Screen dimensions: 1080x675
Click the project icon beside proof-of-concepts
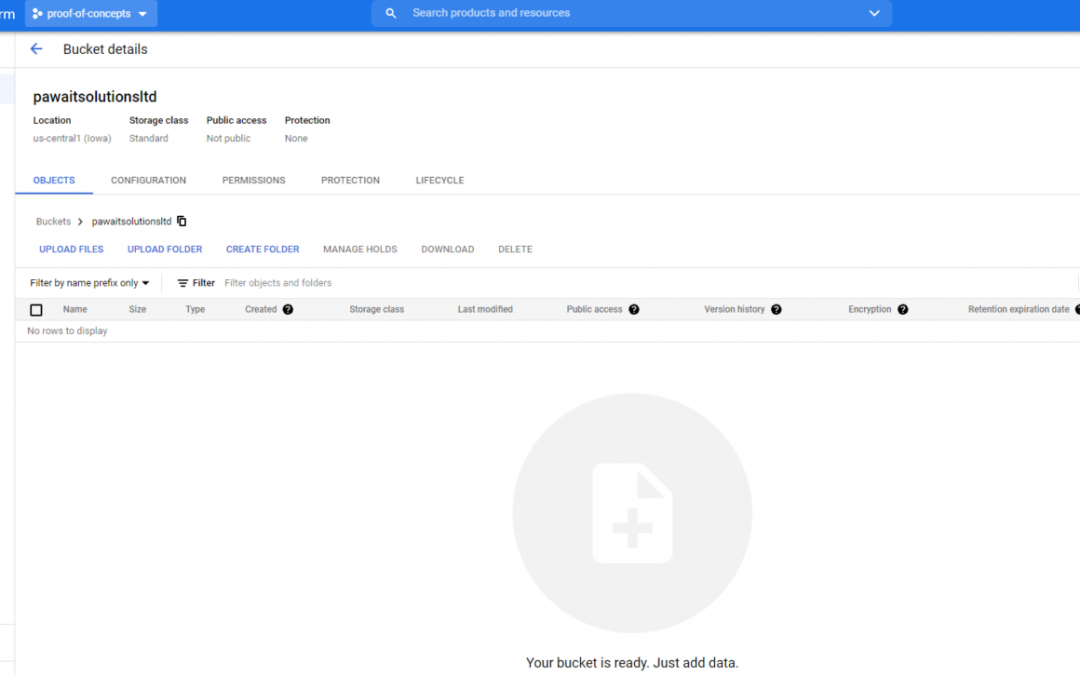37,13
